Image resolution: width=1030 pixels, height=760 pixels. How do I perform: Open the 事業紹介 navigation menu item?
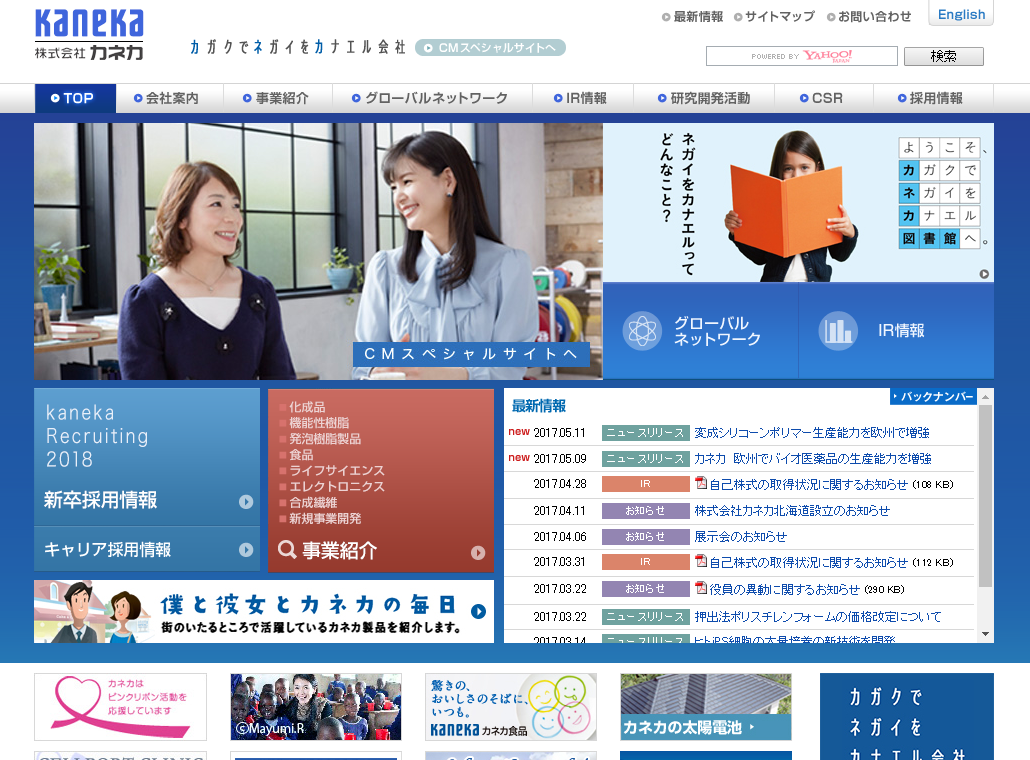(278, 99)
